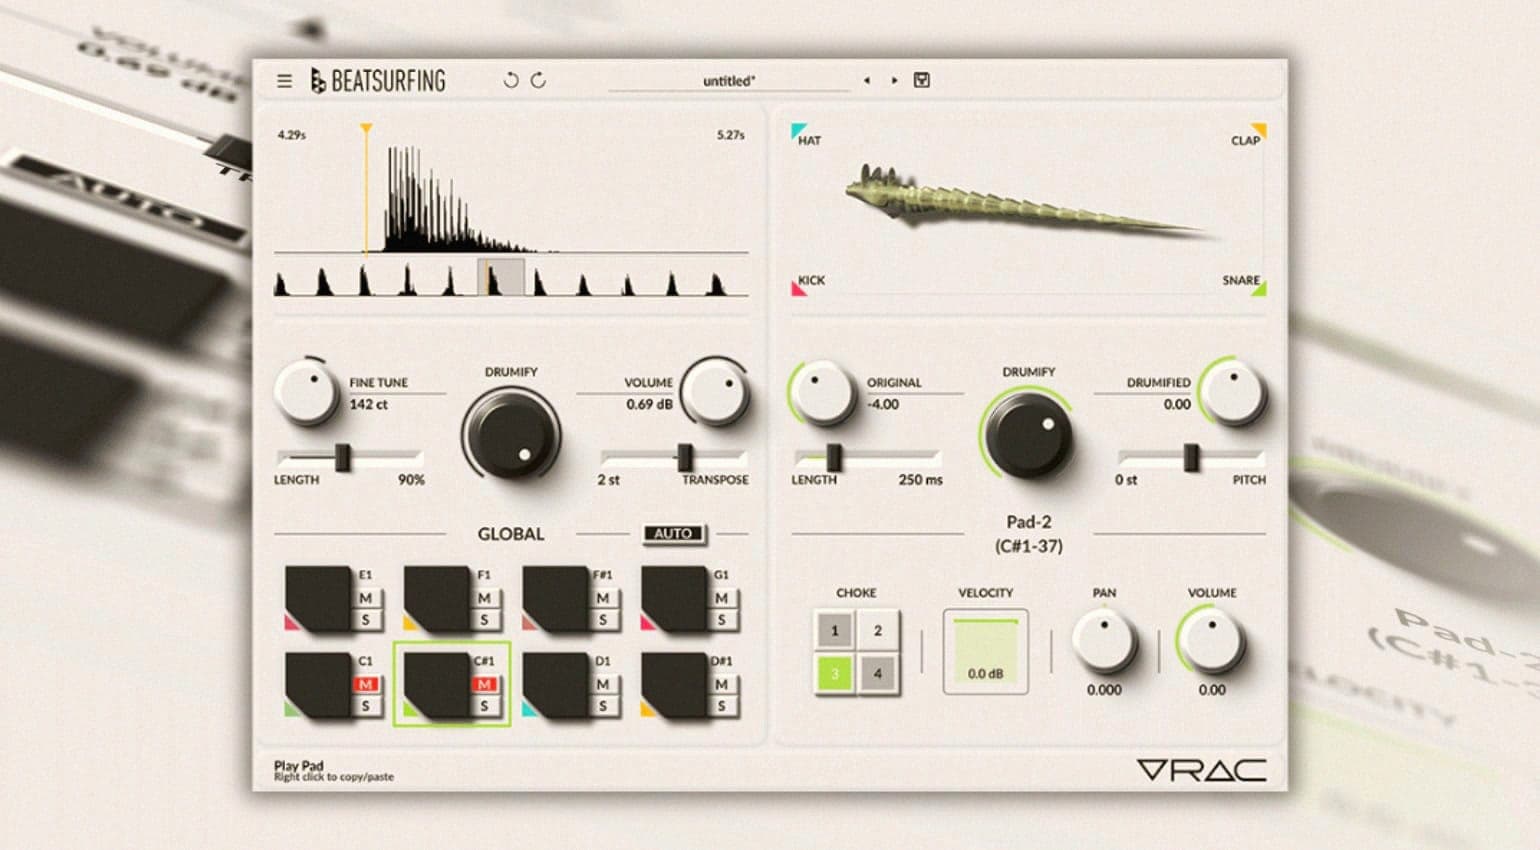Mute the D#1 pad
This screenshot has width=1540, height=850.
pos(722,684)
